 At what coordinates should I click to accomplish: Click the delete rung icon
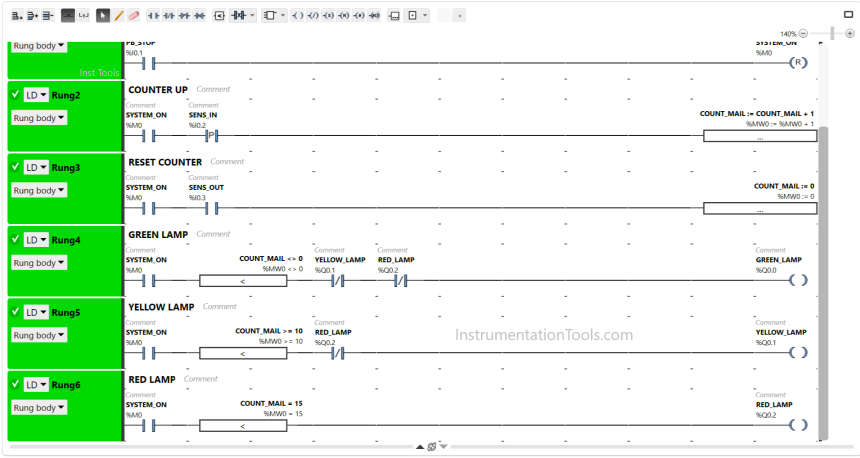pyautogui.click(x=48, y=16)
